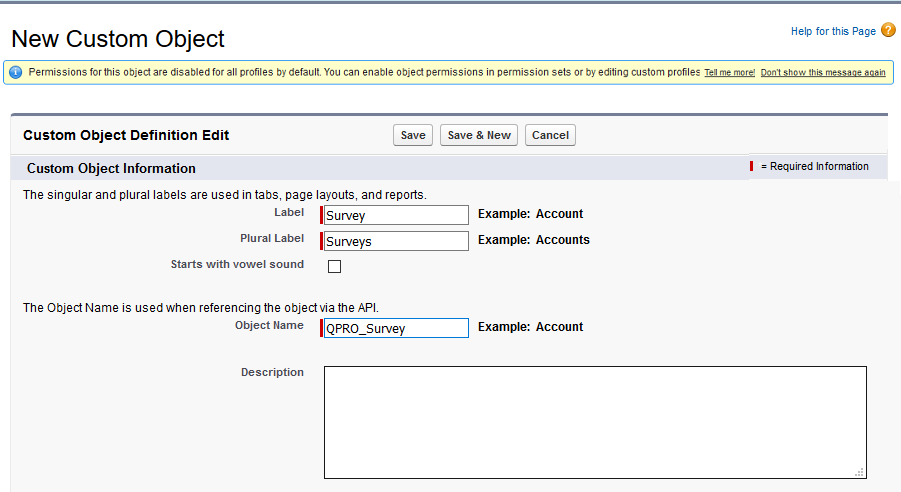Click the Description field label

(x=272, y=372)
